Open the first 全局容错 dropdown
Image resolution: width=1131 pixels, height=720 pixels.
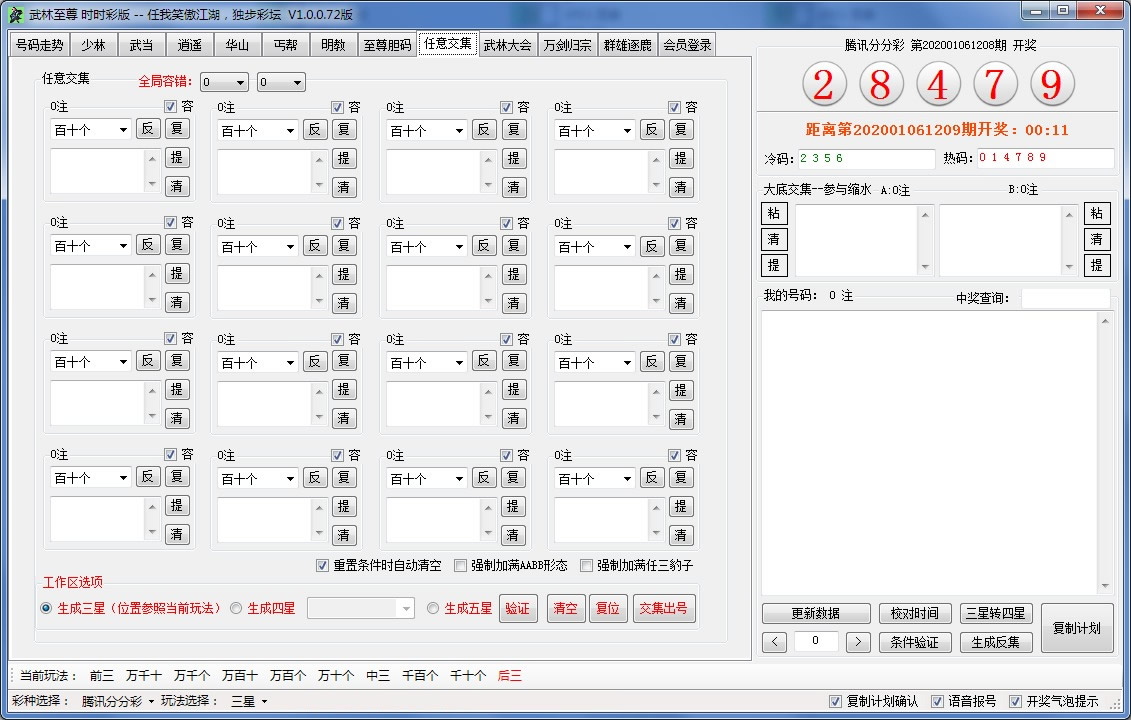tap(224, 83)
